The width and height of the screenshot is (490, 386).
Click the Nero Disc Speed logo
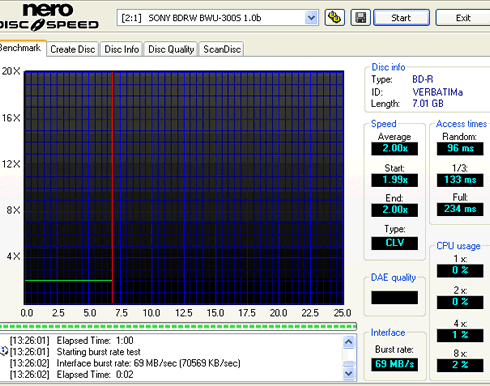pyautogui.click(x=49, y=17)
